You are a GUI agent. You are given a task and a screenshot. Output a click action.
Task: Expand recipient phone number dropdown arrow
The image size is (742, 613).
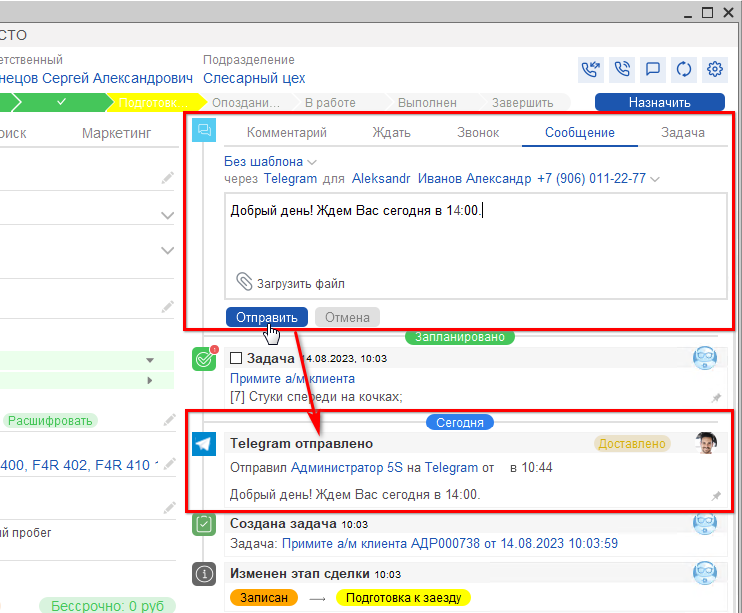(655, 179)
